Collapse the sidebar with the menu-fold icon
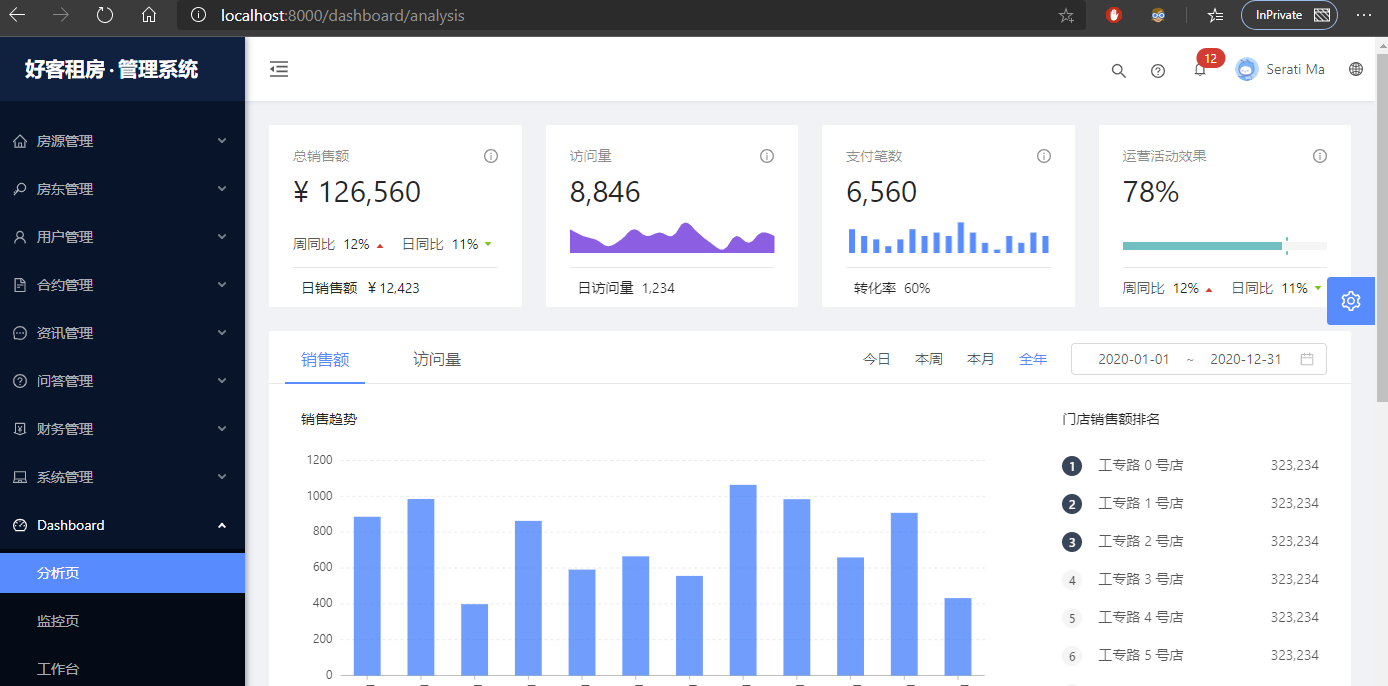The height and width of the screenshot is (686, 1388). pyautogui.click(x=279, y=69)
